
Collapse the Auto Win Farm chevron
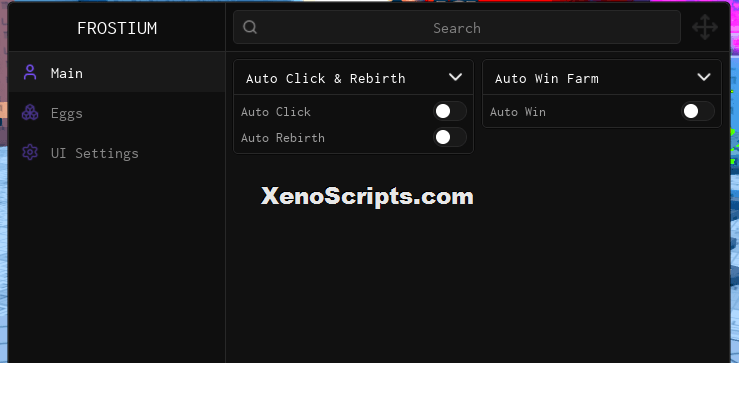pyautogui.click(x=704, y=77)
